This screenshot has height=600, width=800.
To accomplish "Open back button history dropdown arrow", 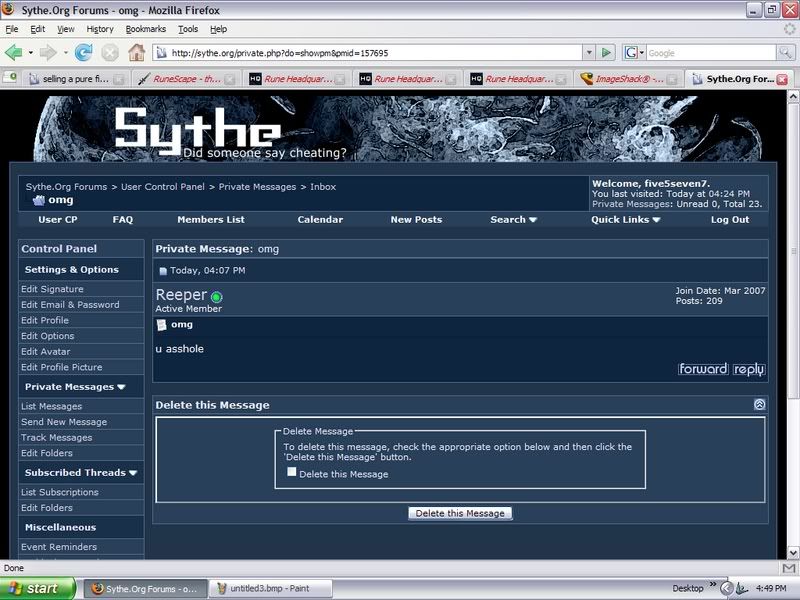I will [x=31, y=53].
